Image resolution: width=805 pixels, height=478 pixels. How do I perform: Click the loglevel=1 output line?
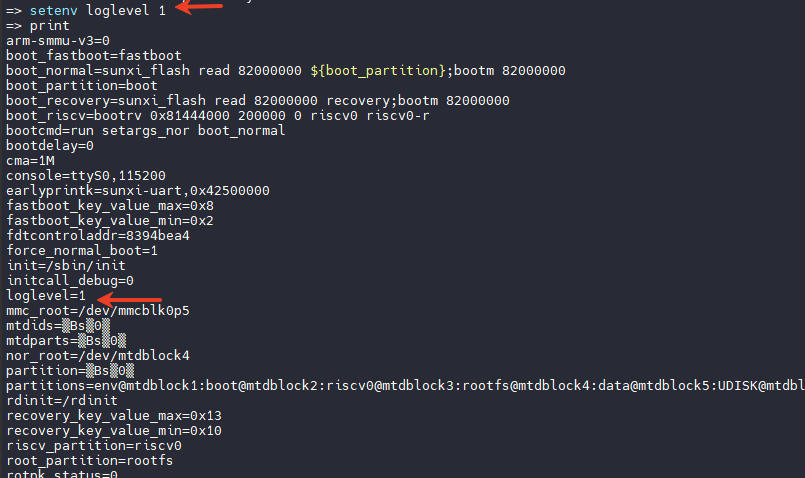click(x=46, y=296)
